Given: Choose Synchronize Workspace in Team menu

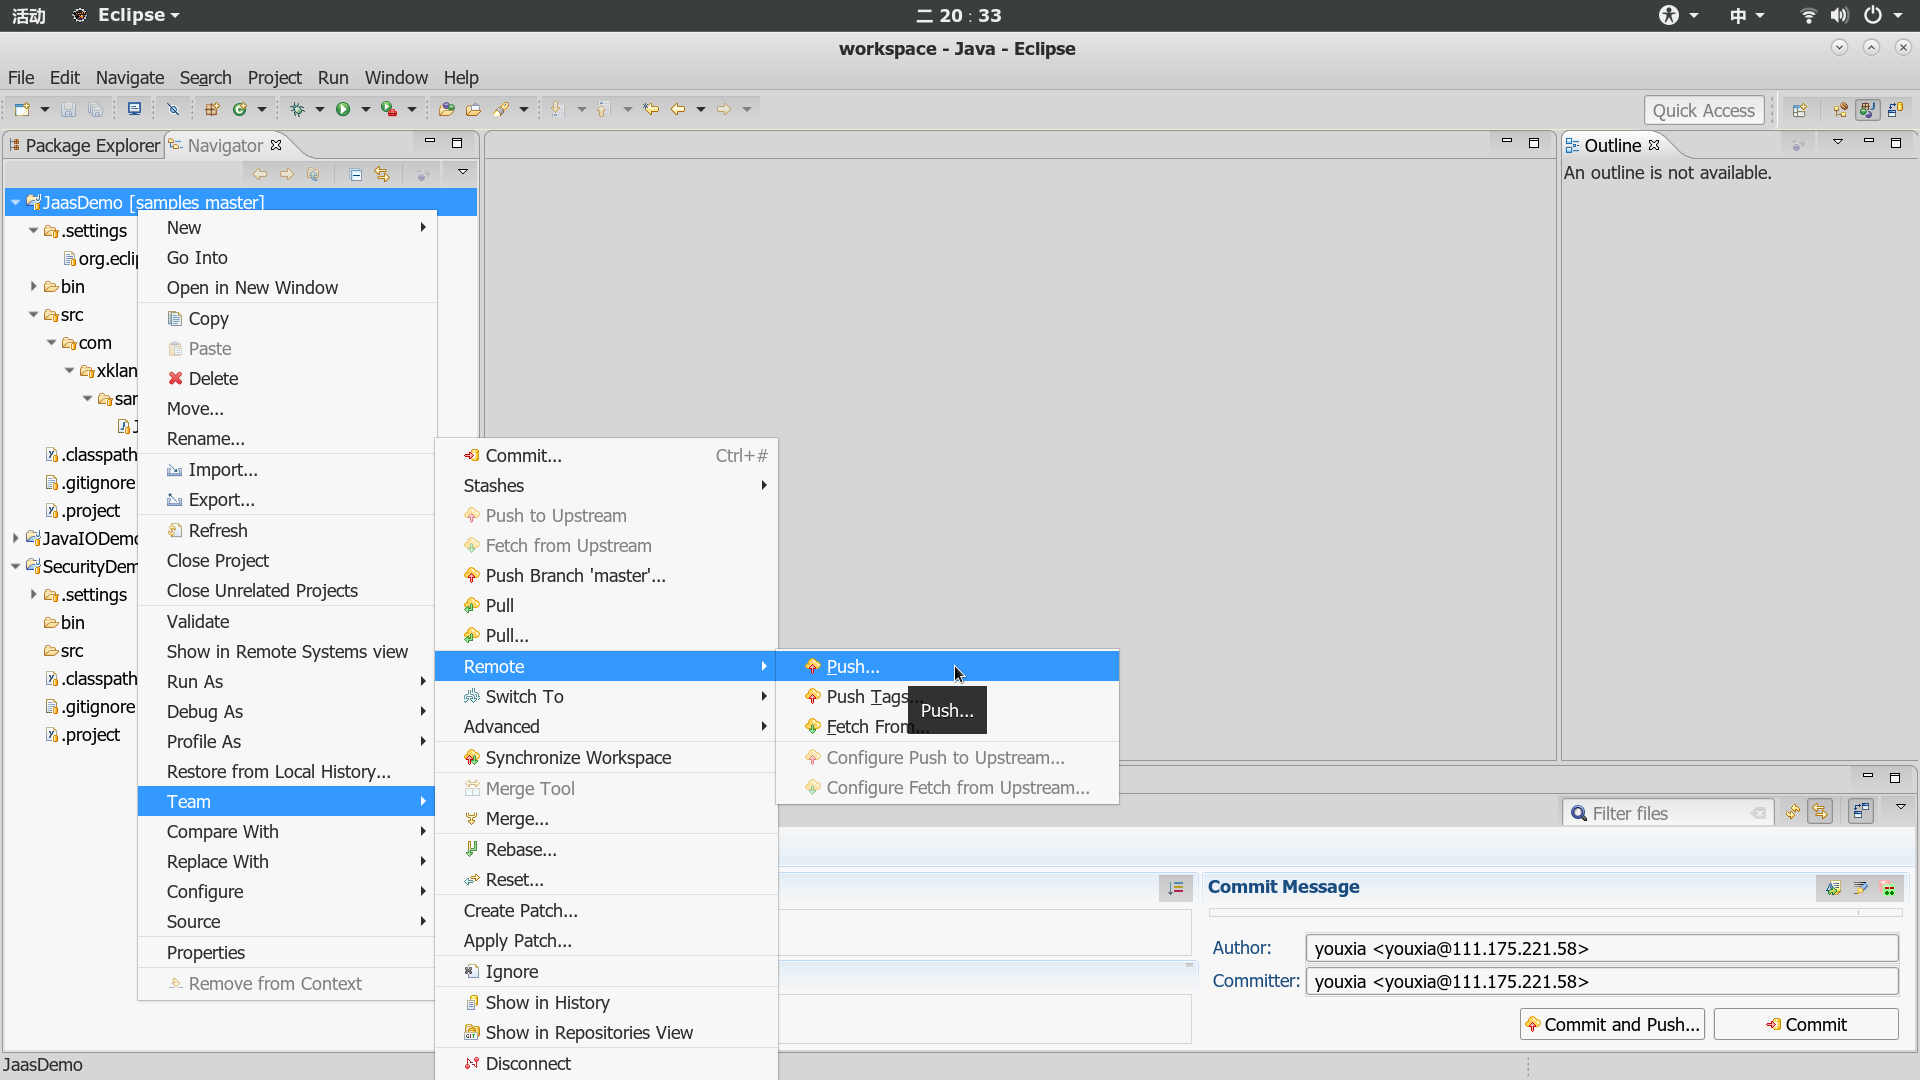Looking at the screenshot, I should (606, 757).
